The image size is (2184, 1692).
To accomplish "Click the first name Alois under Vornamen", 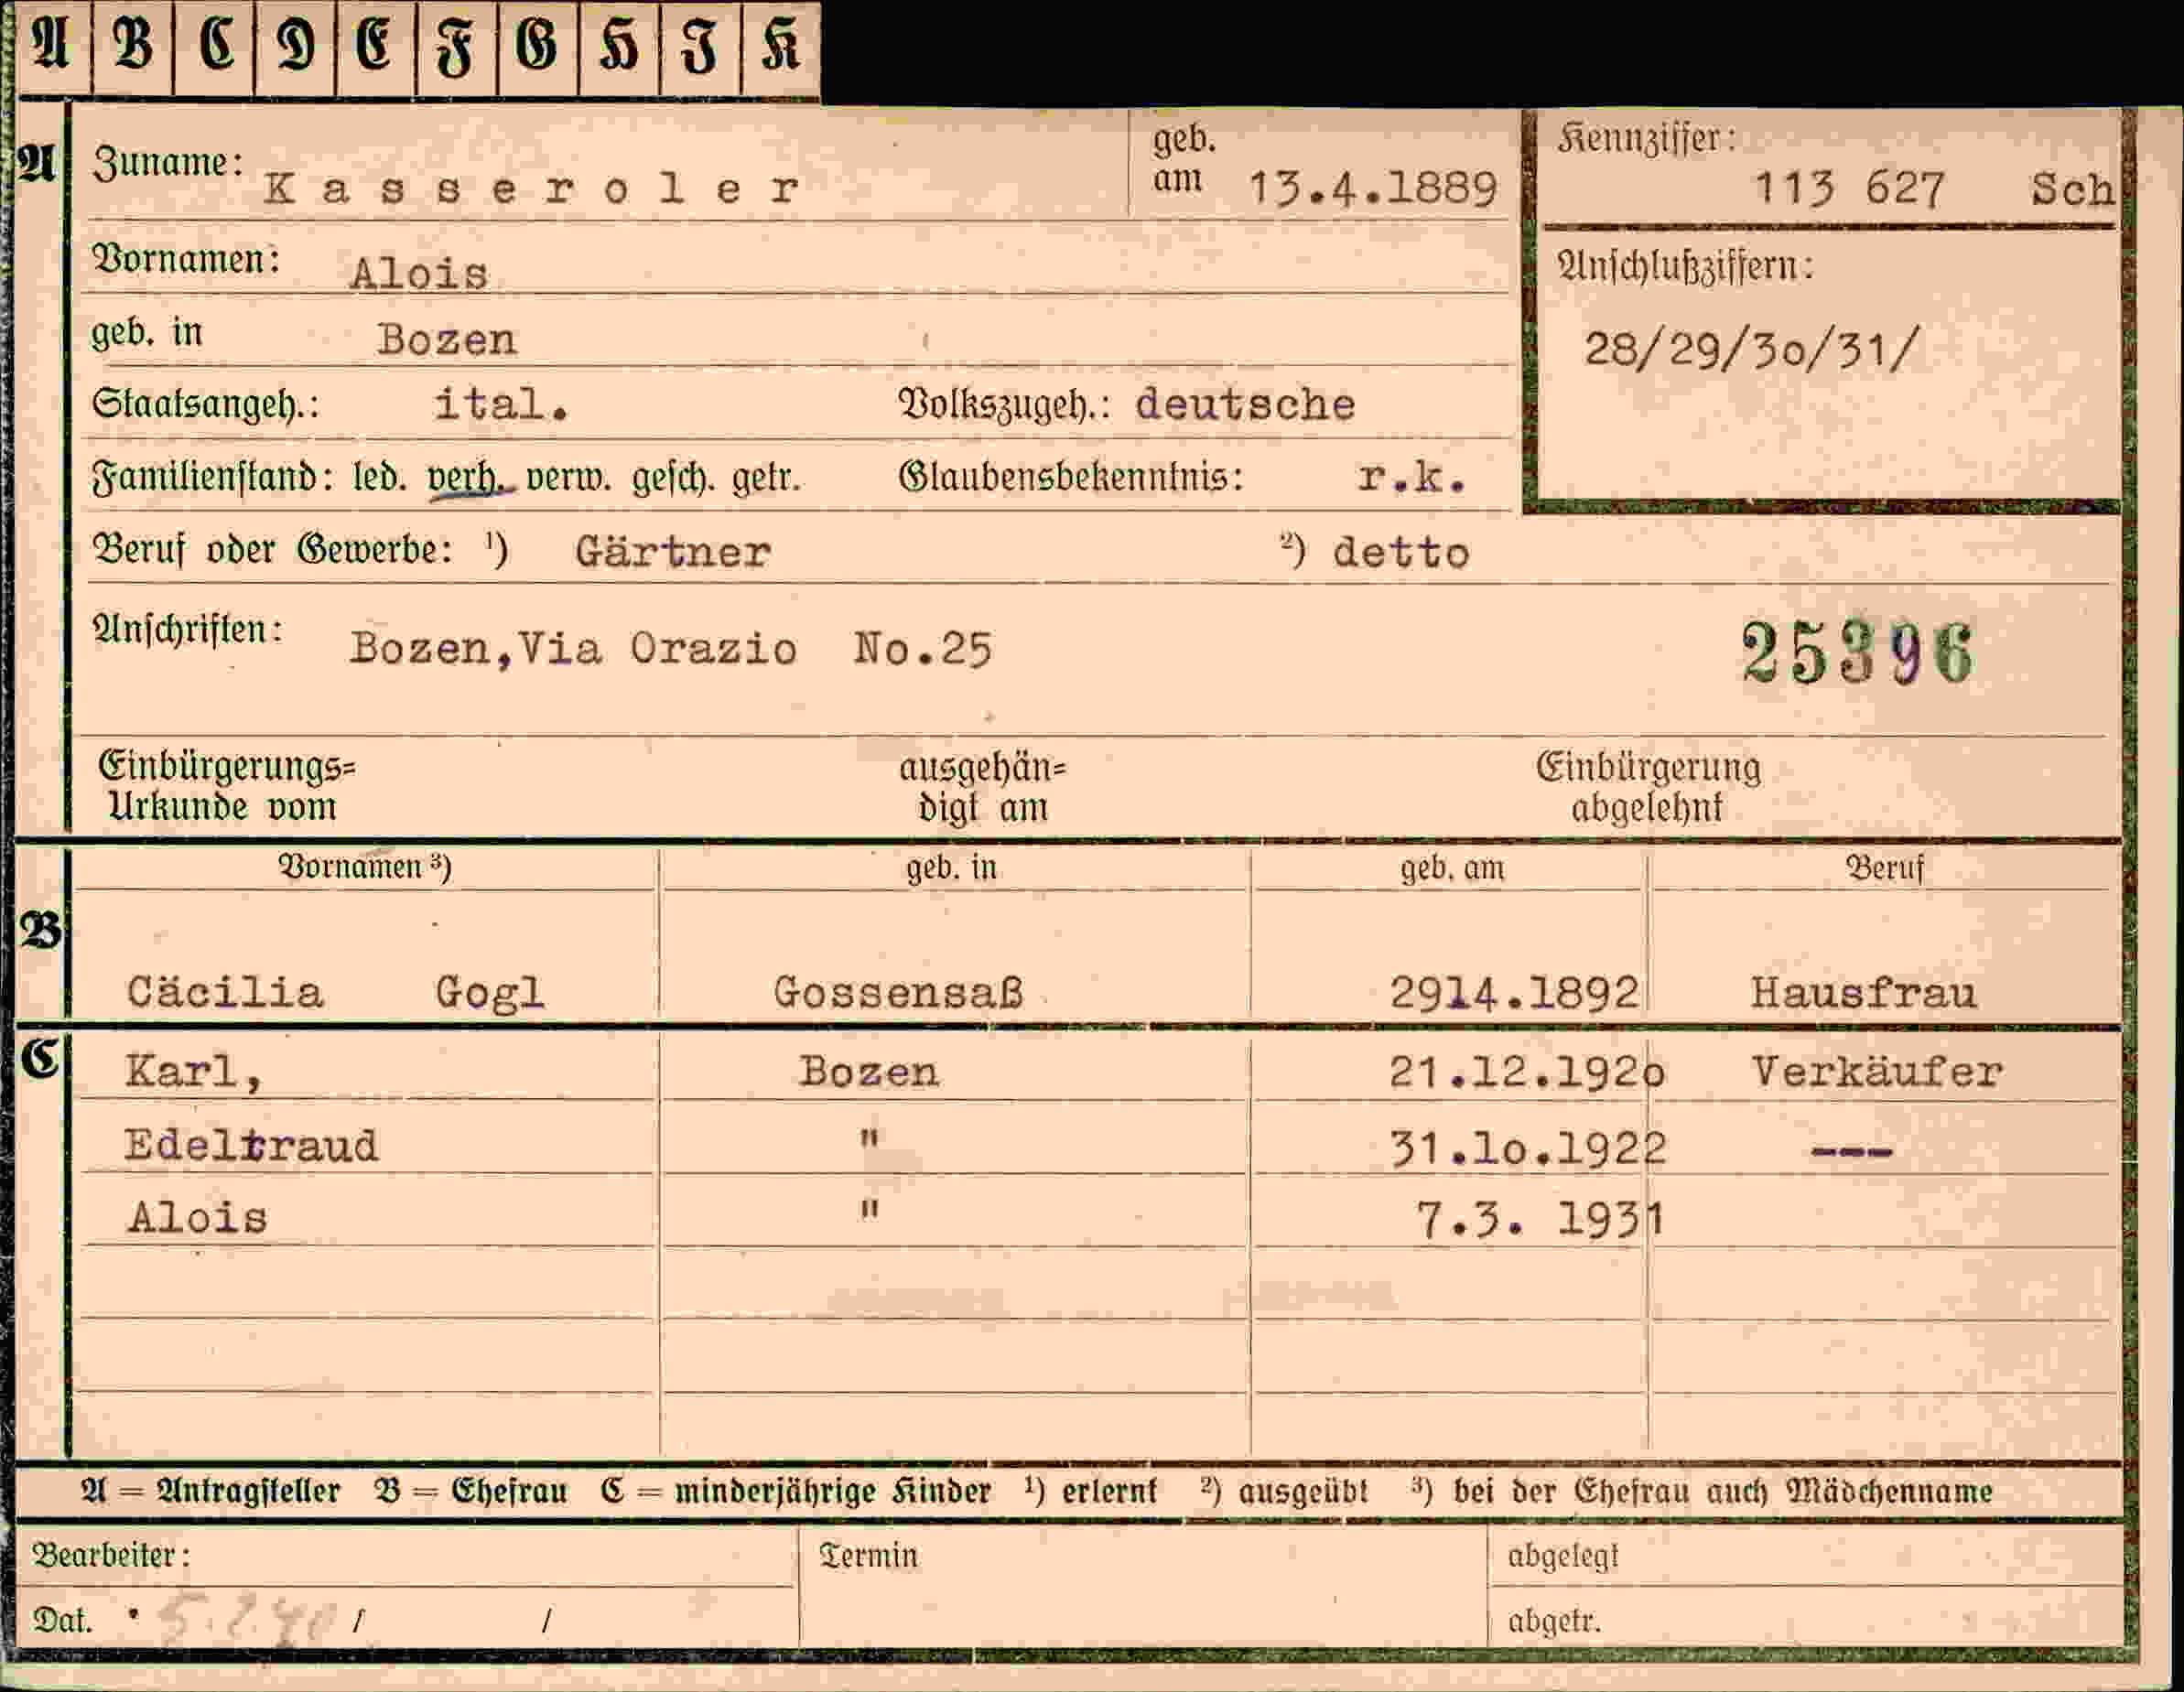I will [x=419, y=273].
